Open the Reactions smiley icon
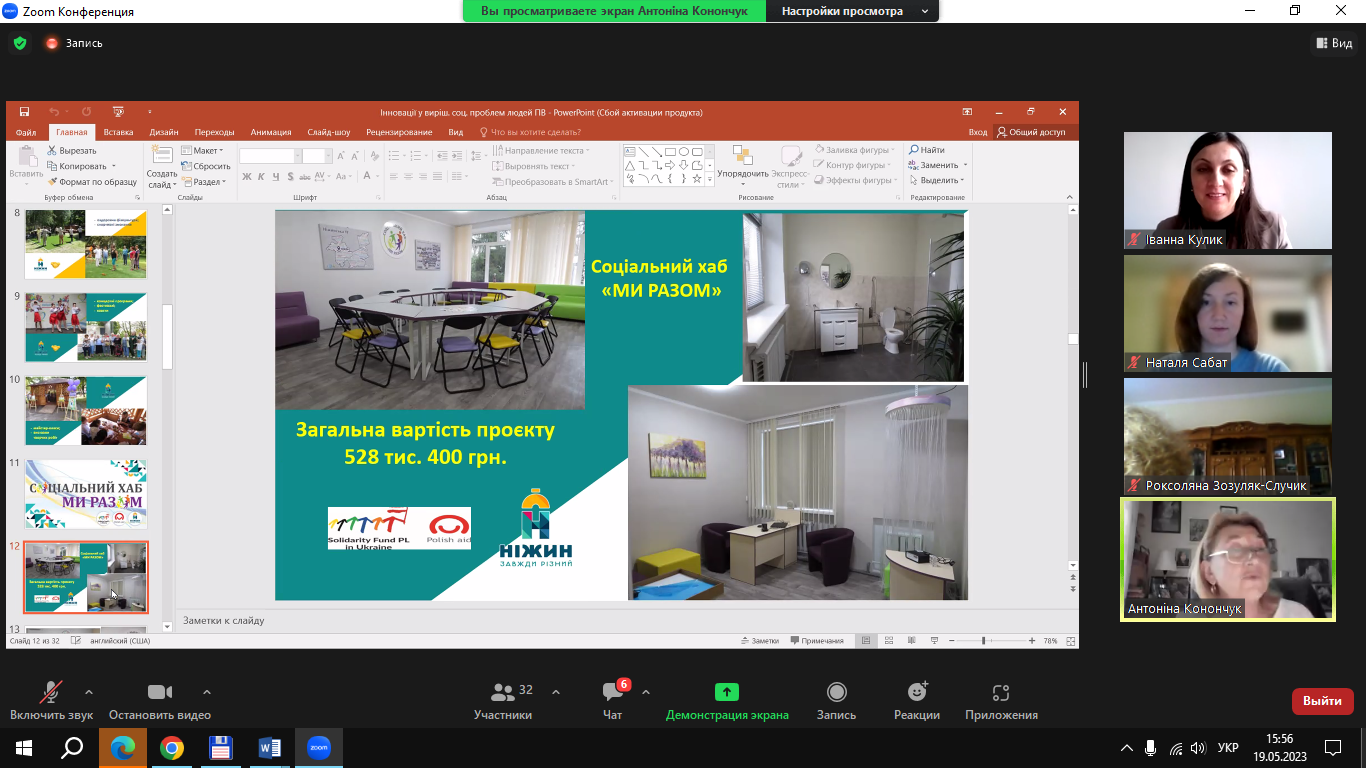 coord(917,692)
